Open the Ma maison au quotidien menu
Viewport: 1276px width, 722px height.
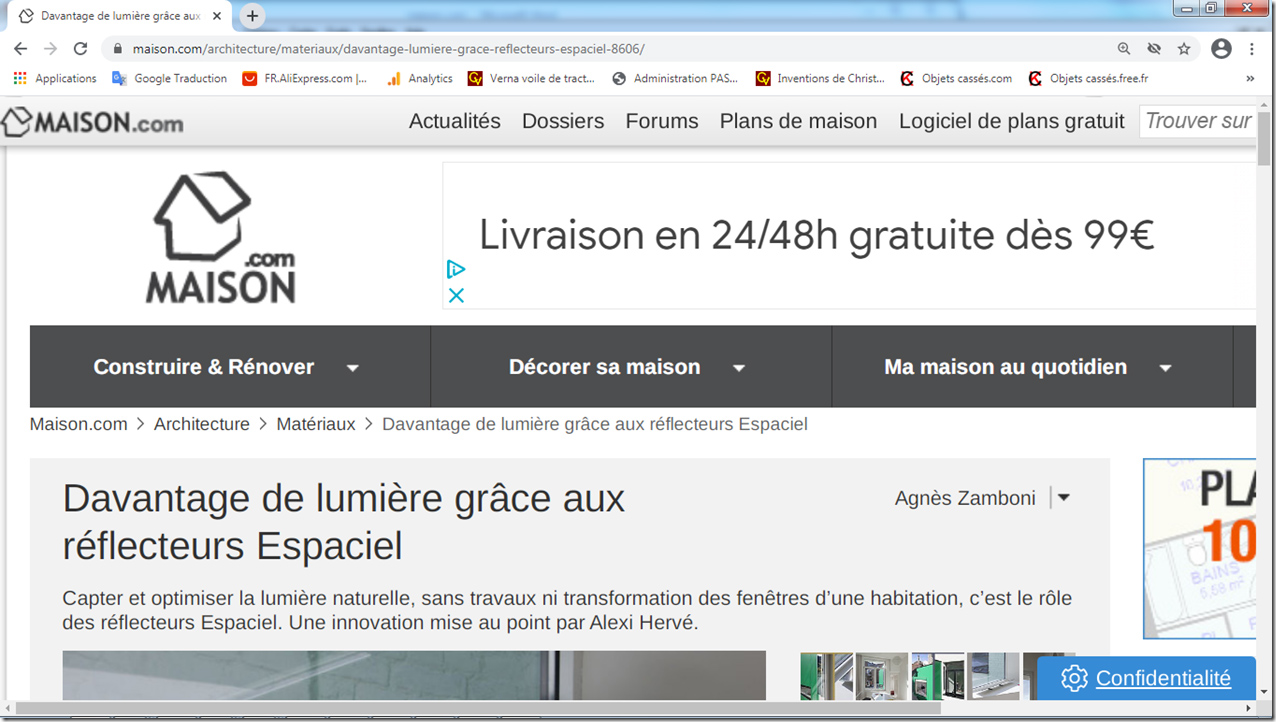(x=1005, y=367)
